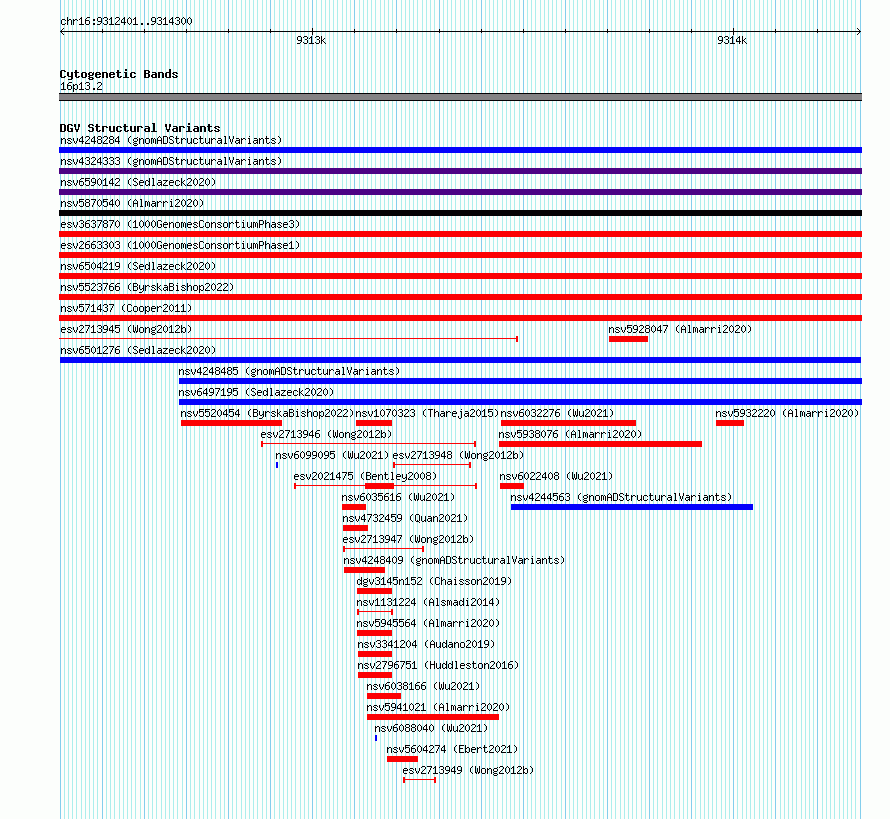The image size is (890, 819).
Task: Click esv2713945 (Wong2012b) label
Action: (126, 329)
